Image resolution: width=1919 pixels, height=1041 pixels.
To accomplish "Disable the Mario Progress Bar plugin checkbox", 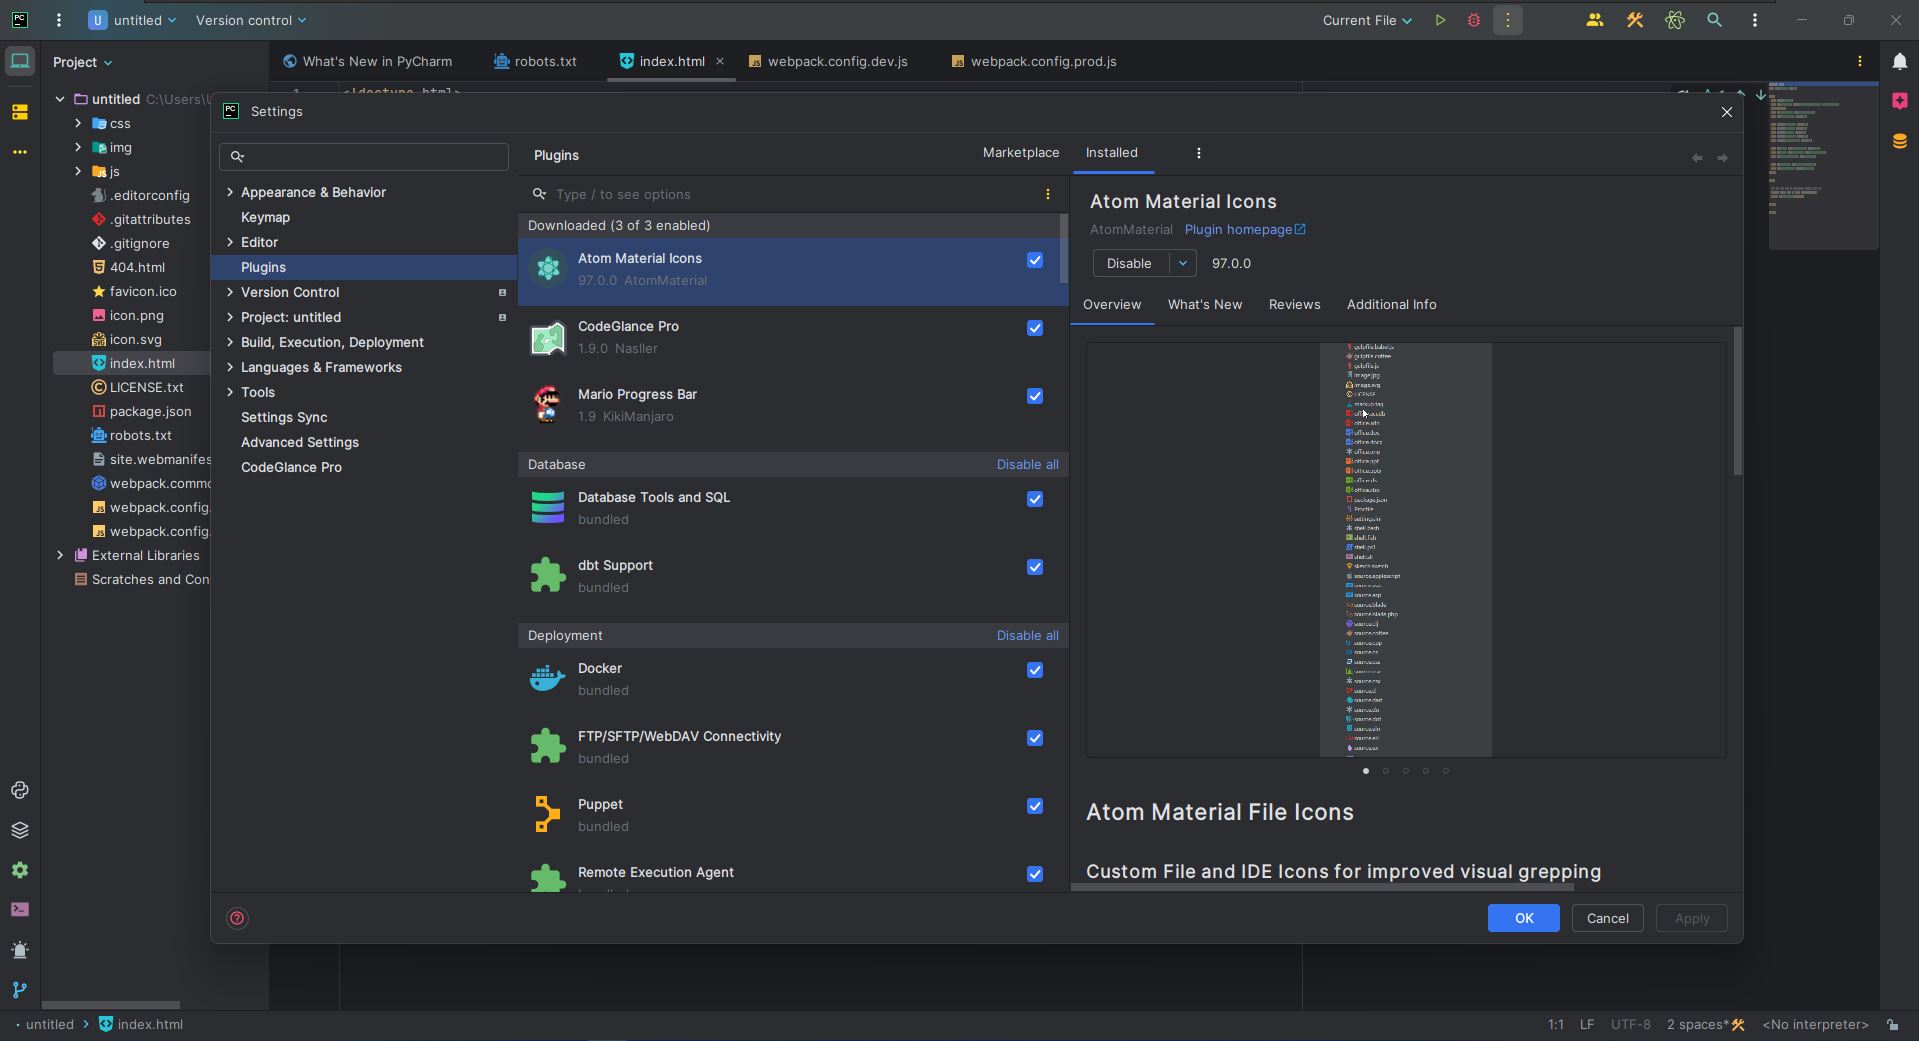I will pyautogui.click(x=1035, y=396).
